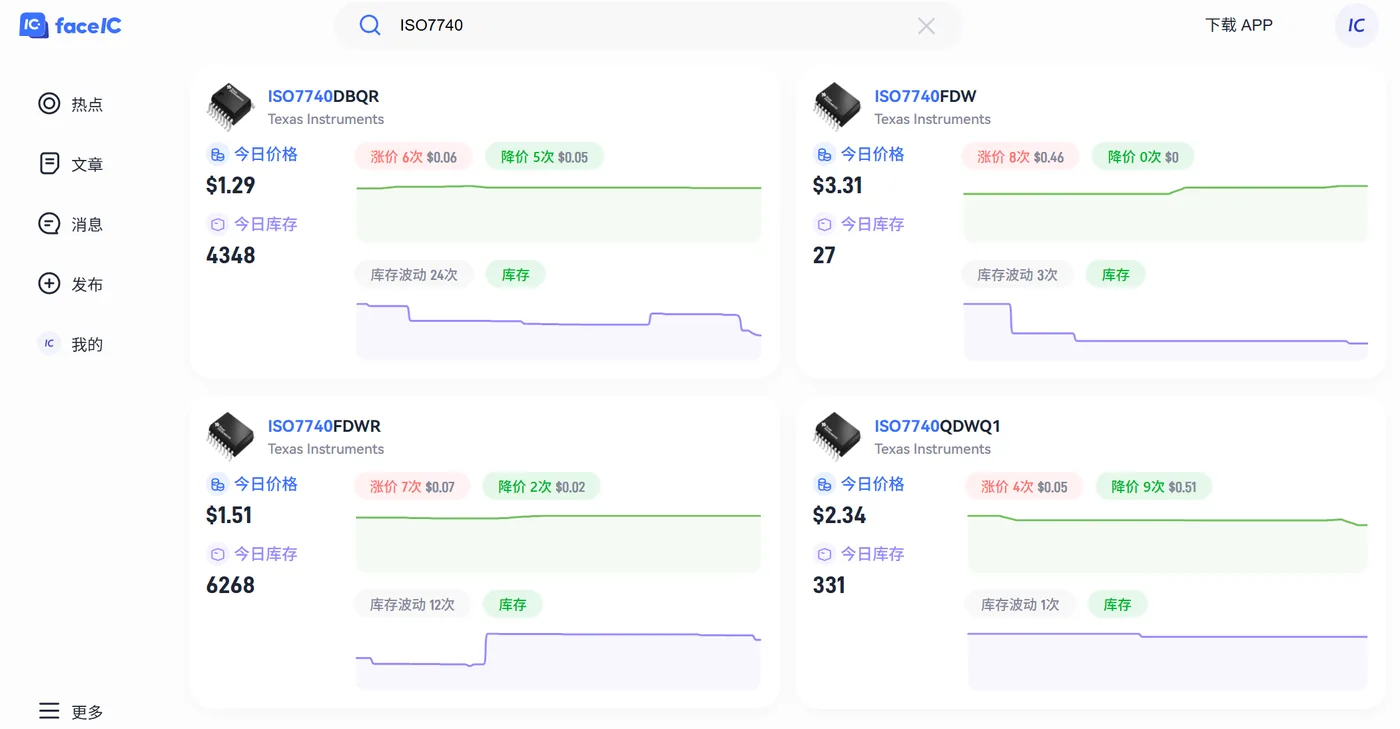Click the 热点 target icon
This screenshot has width=1400, height=729.
pos(49,103)
